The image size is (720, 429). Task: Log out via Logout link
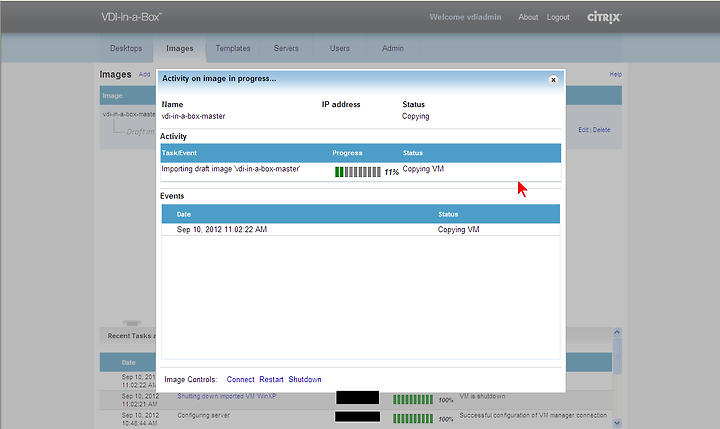click(x=558, y=17)
